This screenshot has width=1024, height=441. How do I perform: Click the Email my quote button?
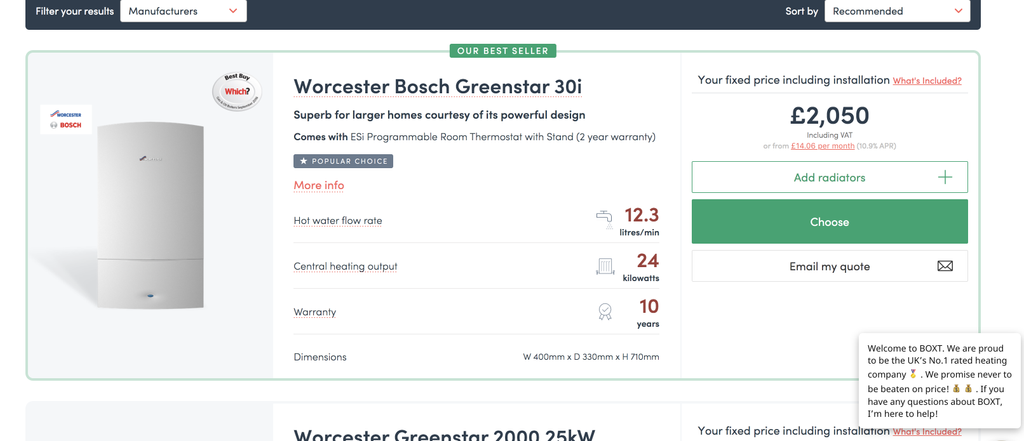coord(829,266)
